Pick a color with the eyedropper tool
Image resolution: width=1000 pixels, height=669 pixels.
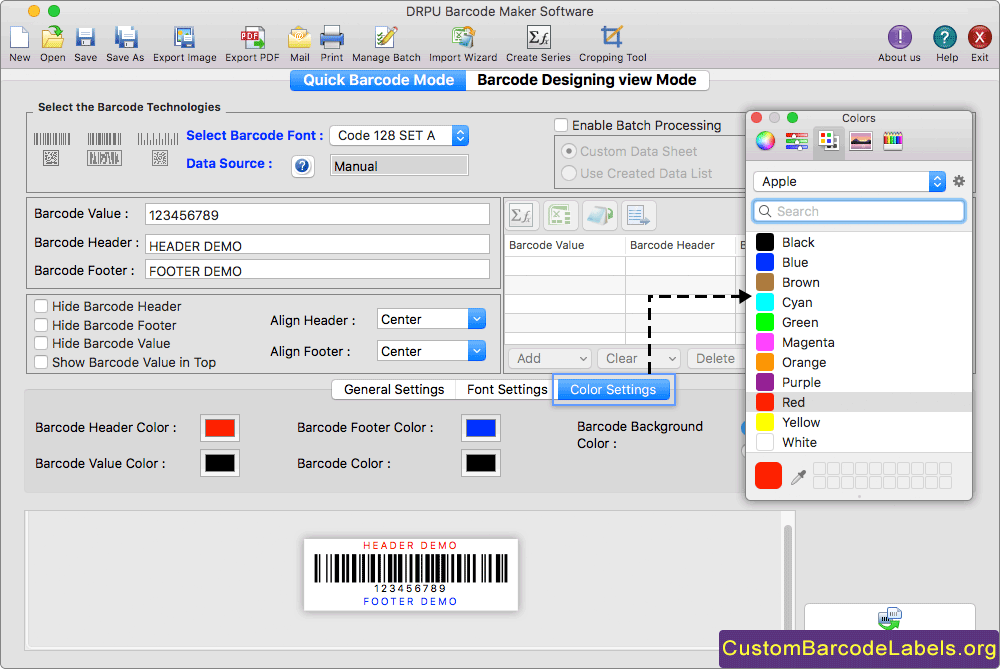[798, 477]
